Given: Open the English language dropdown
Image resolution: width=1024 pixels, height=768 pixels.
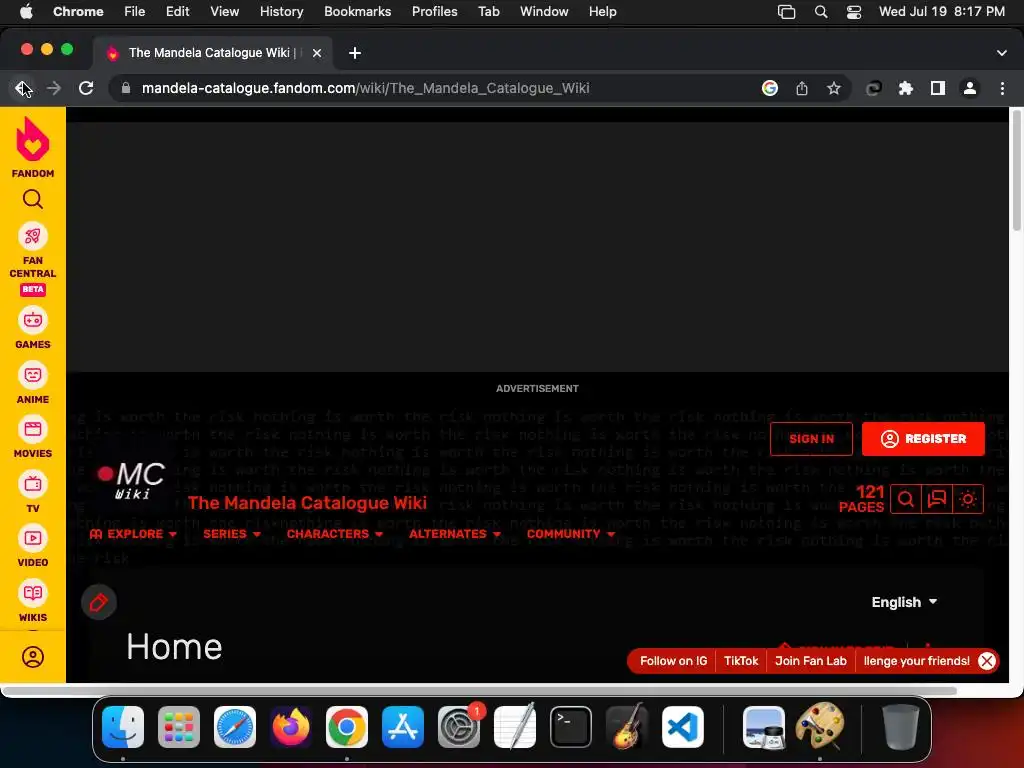Looking at the screenshot, I should 904,602.
